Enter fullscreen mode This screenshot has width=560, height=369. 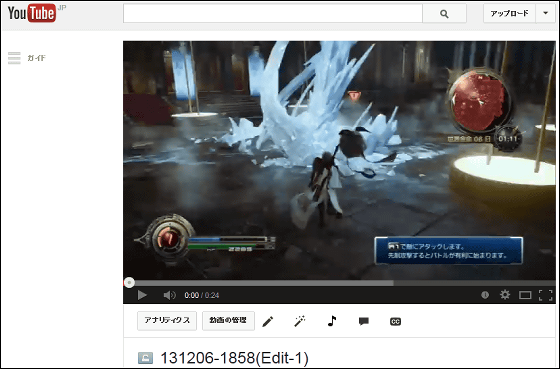pos(545,295)
